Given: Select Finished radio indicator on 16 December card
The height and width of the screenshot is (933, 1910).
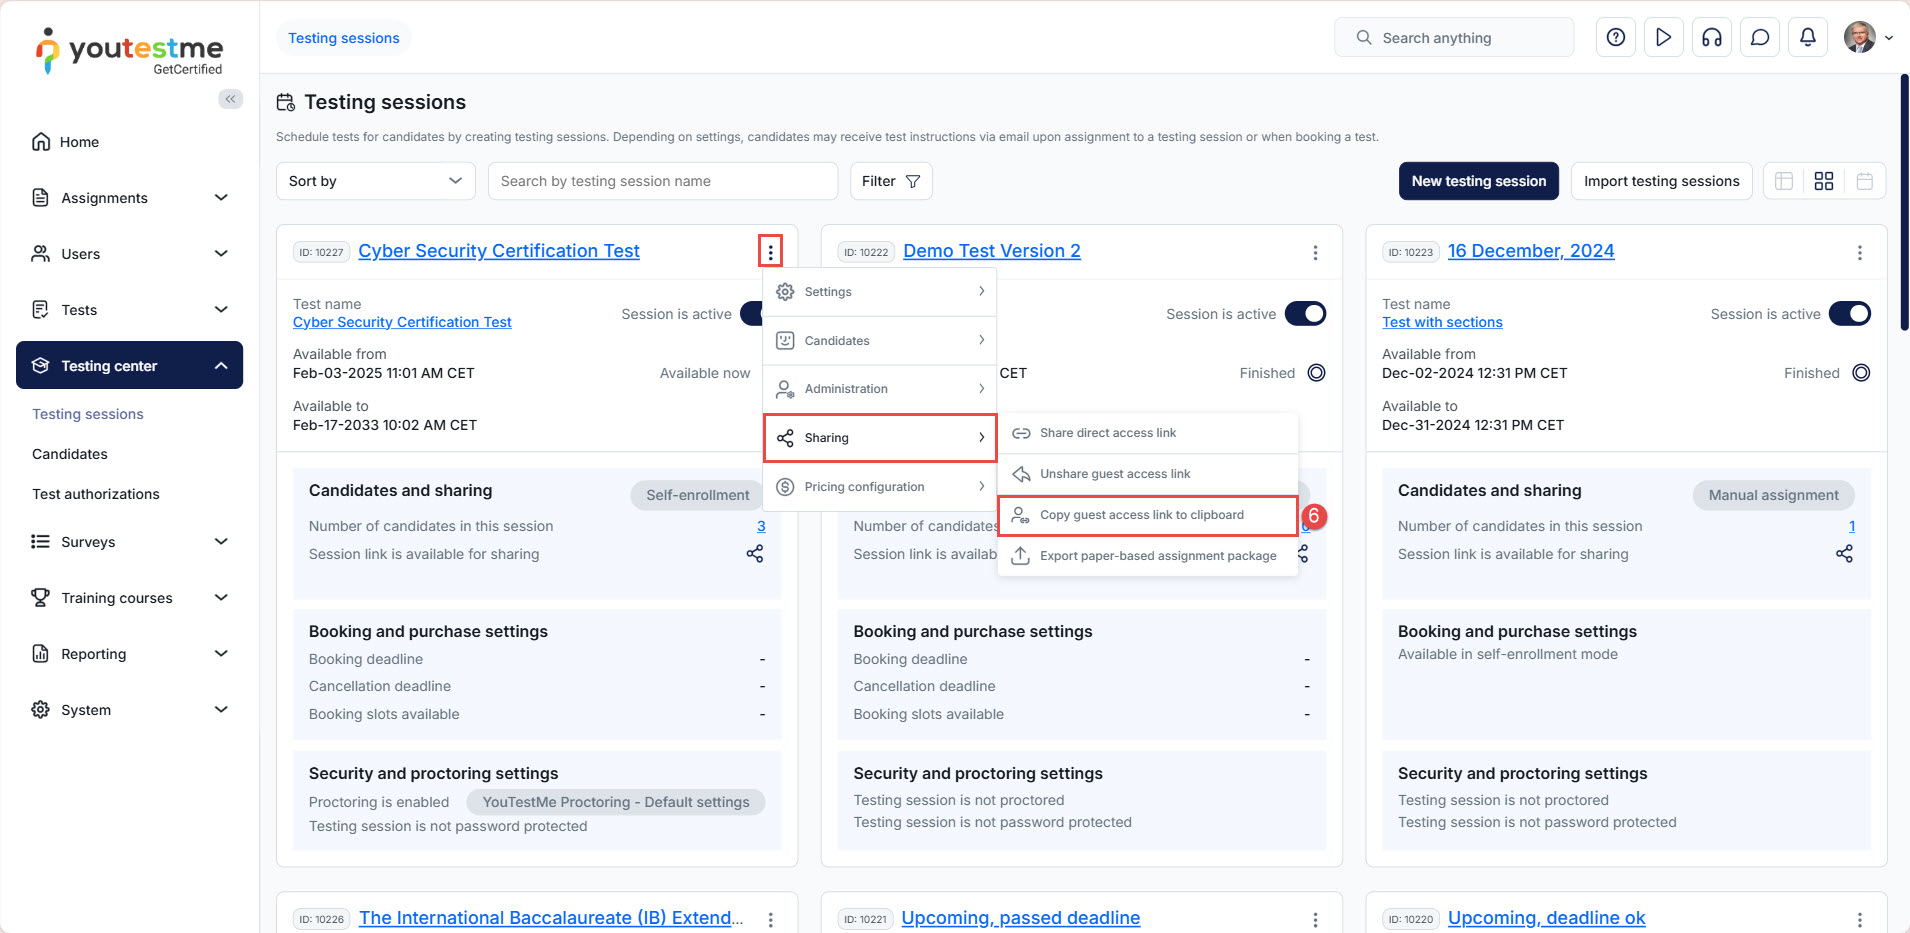Looking at the screenshot, I should (1860, 373).
